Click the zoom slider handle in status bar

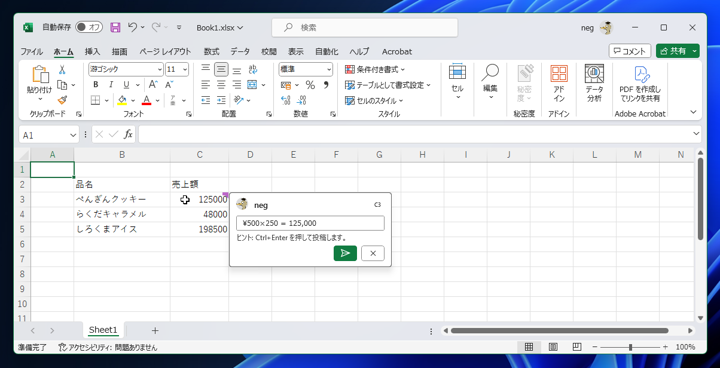(x=630, y=347)
